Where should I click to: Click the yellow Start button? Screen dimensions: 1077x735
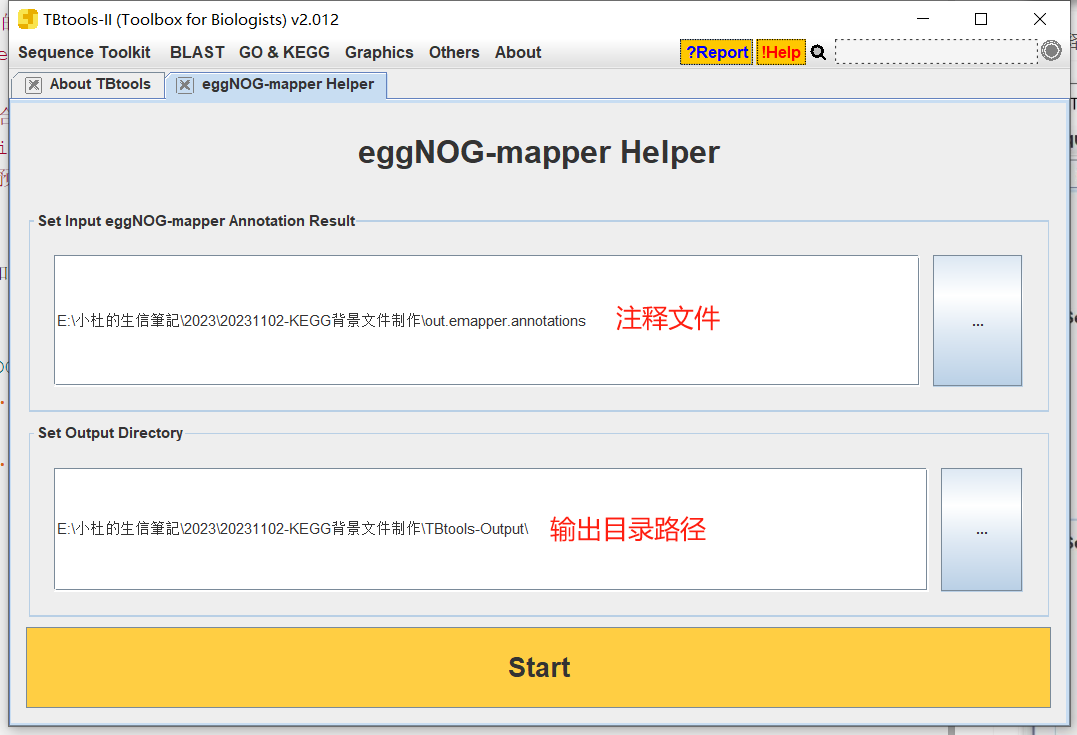coord(538,668)
